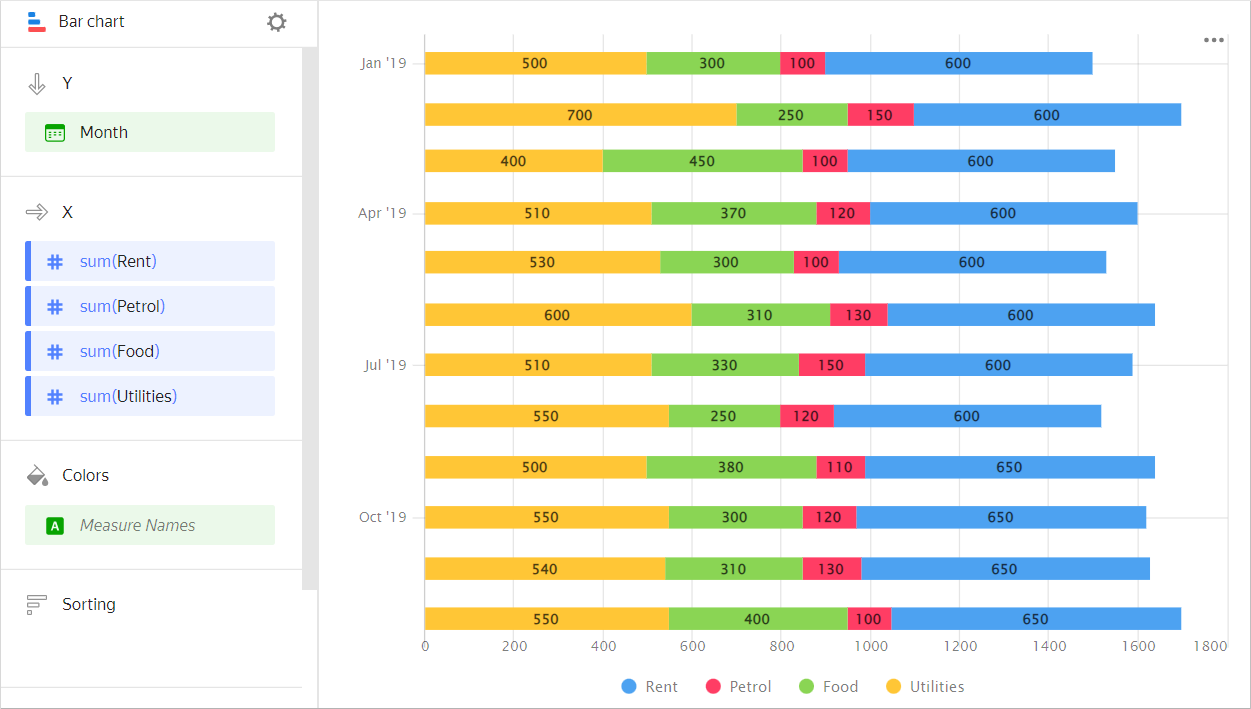The height and width of the screenshot is (709, 1251).
Task: Click the calendar icon on Month field
Action: [55, 131]
